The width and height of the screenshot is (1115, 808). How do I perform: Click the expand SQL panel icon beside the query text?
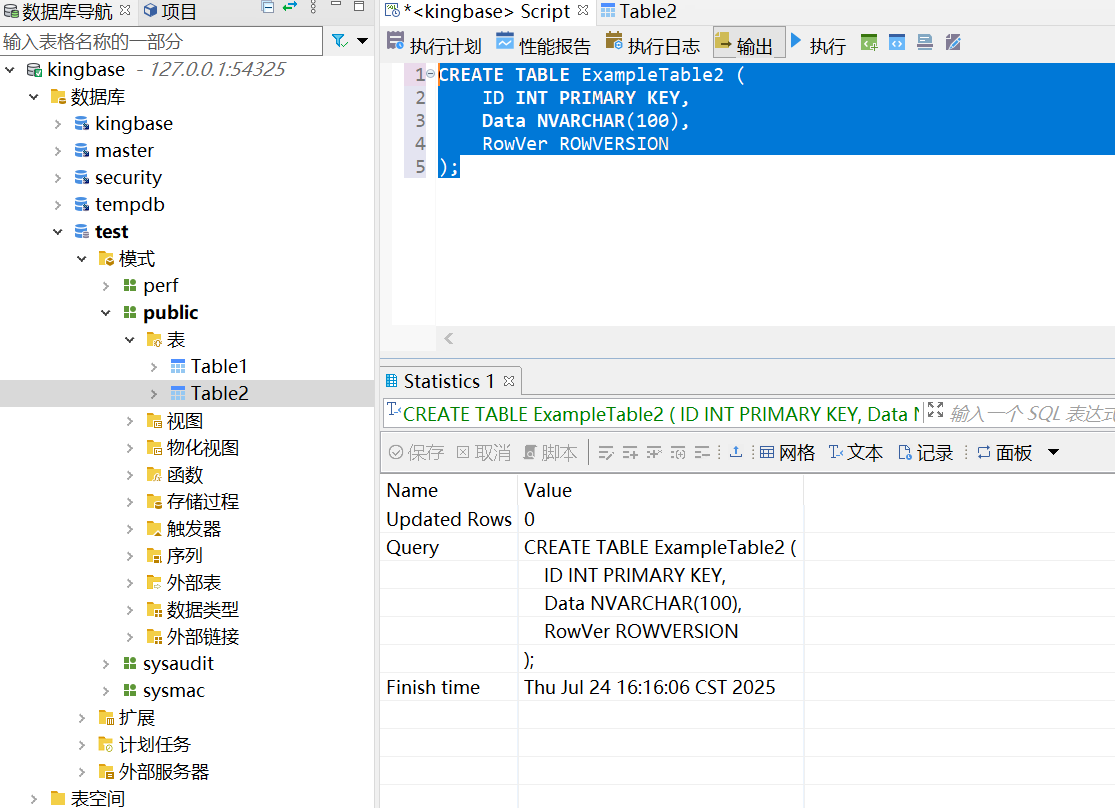935,411
